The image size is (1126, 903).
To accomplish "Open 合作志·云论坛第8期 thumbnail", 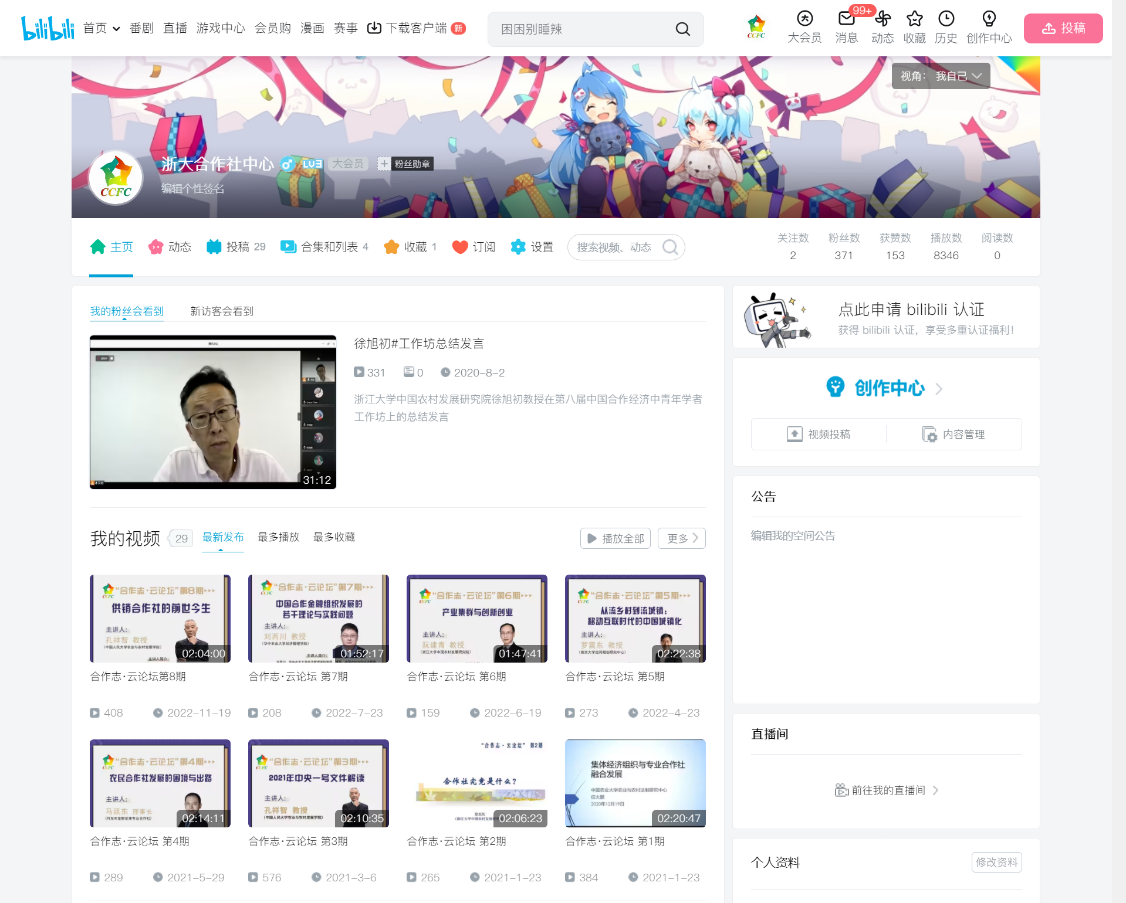I will click(160, 619).
